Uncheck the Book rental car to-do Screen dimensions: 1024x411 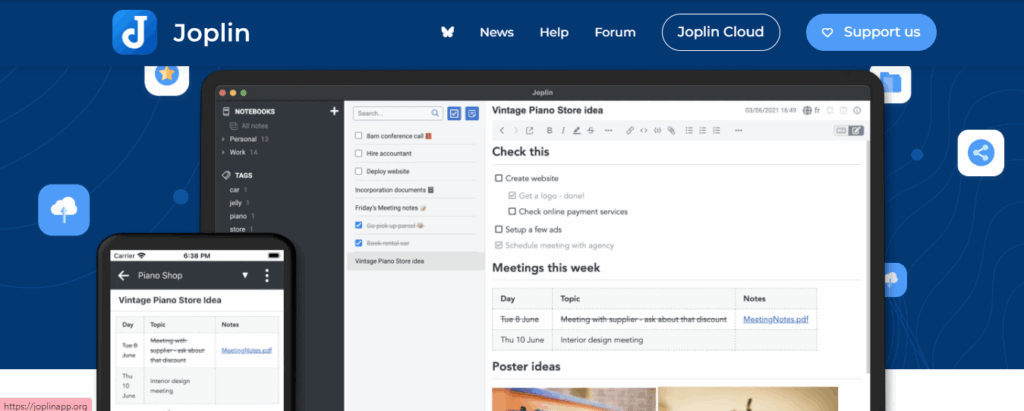tap(359, 243)
